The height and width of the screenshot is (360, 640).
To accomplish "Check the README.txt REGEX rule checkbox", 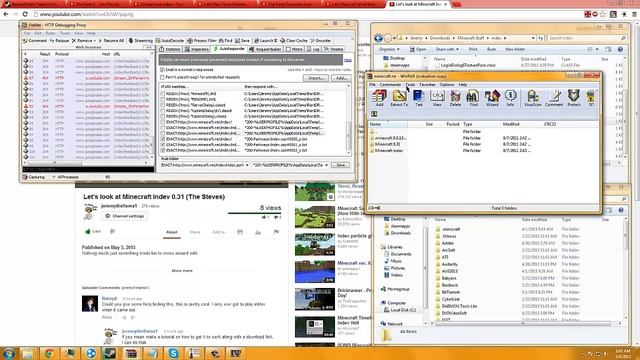I will pos(163,99).
